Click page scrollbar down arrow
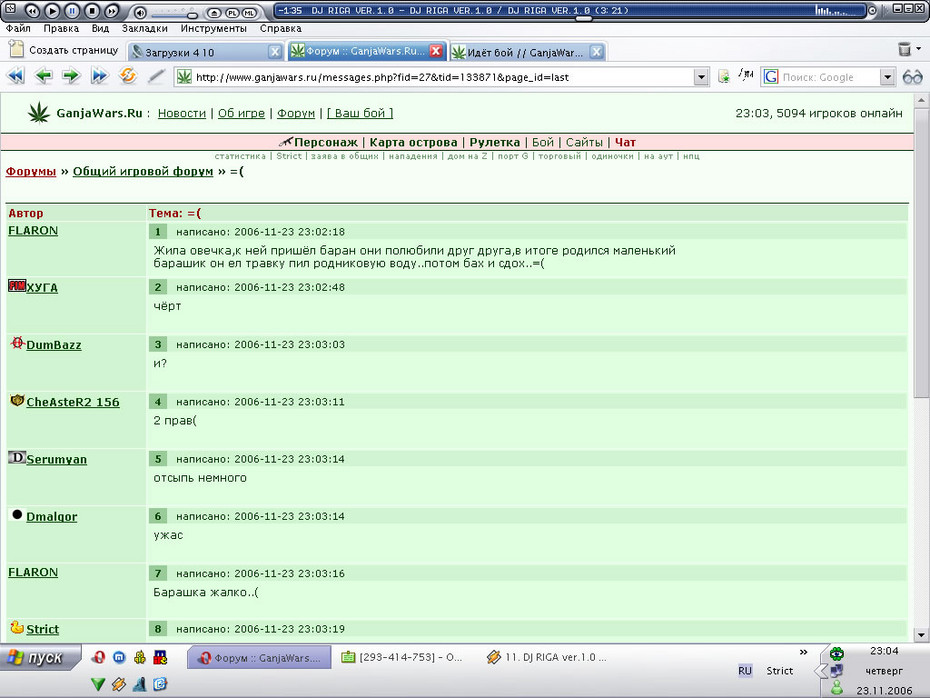930x698 pixels. click(x=921, y=635)
